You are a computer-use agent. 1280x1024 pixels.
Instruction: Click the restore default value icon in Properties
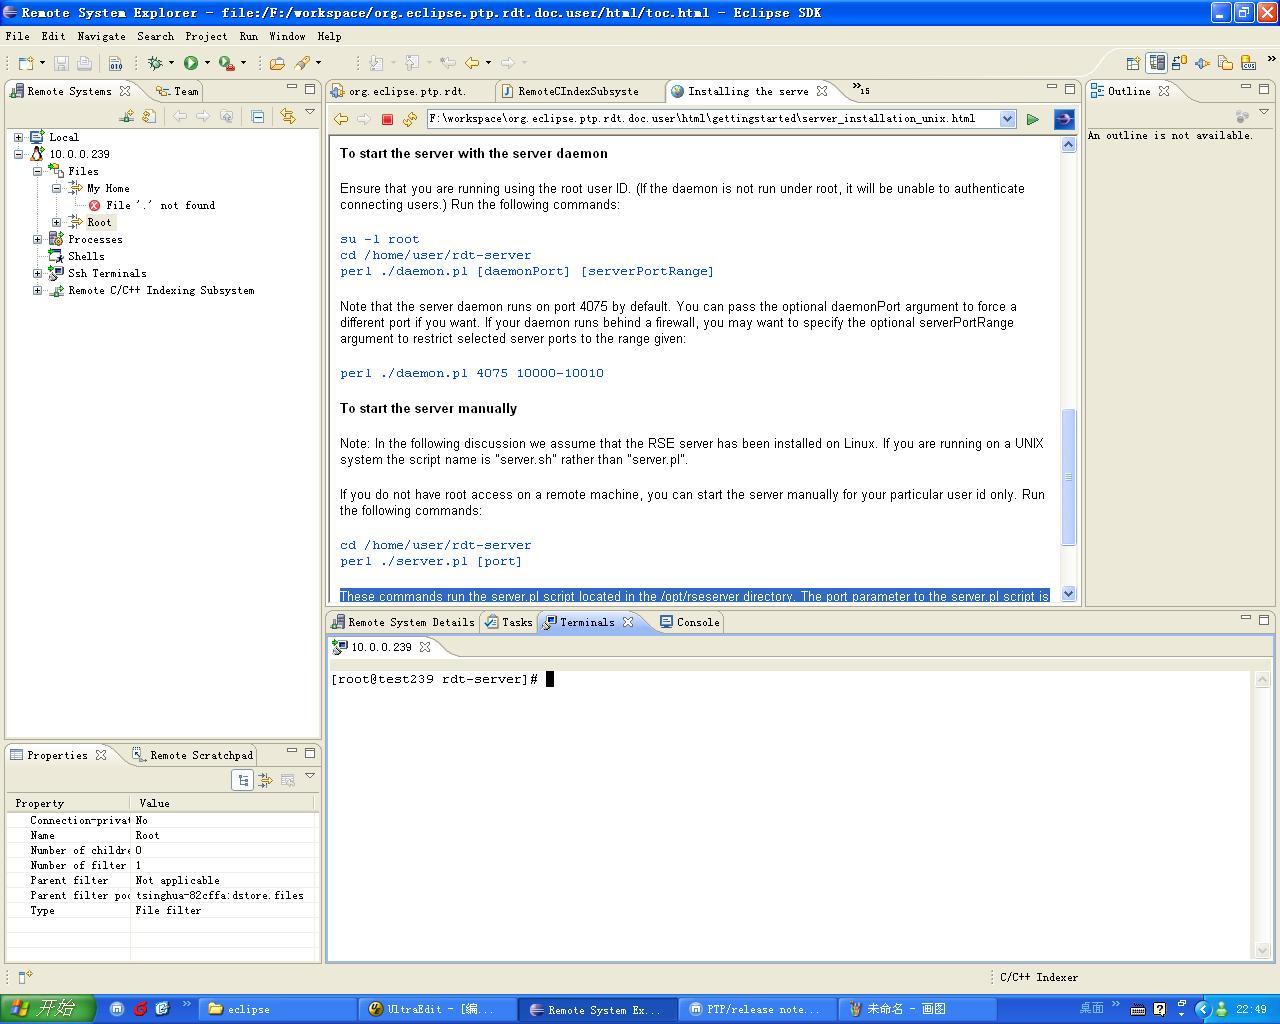288,780
